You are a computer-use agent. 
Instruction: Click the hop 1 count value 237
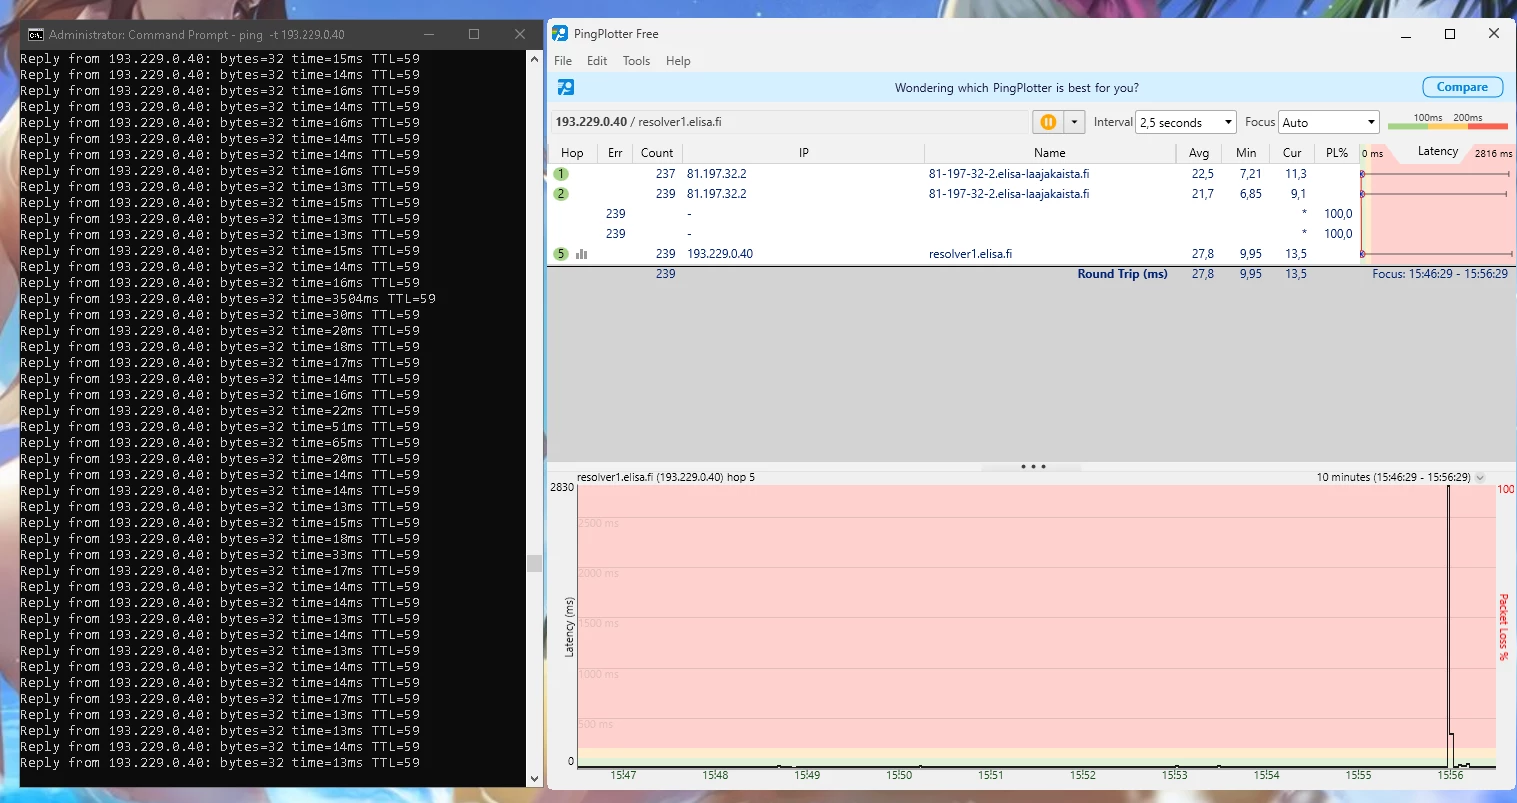666,174
